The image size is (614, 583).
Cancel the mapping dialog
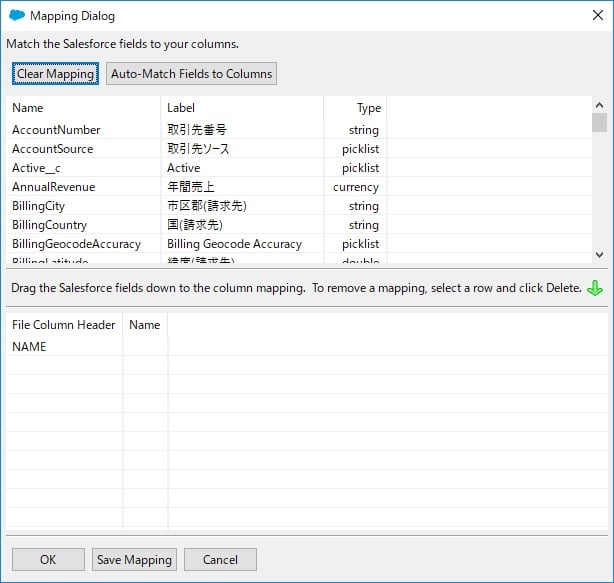point(220,559)
